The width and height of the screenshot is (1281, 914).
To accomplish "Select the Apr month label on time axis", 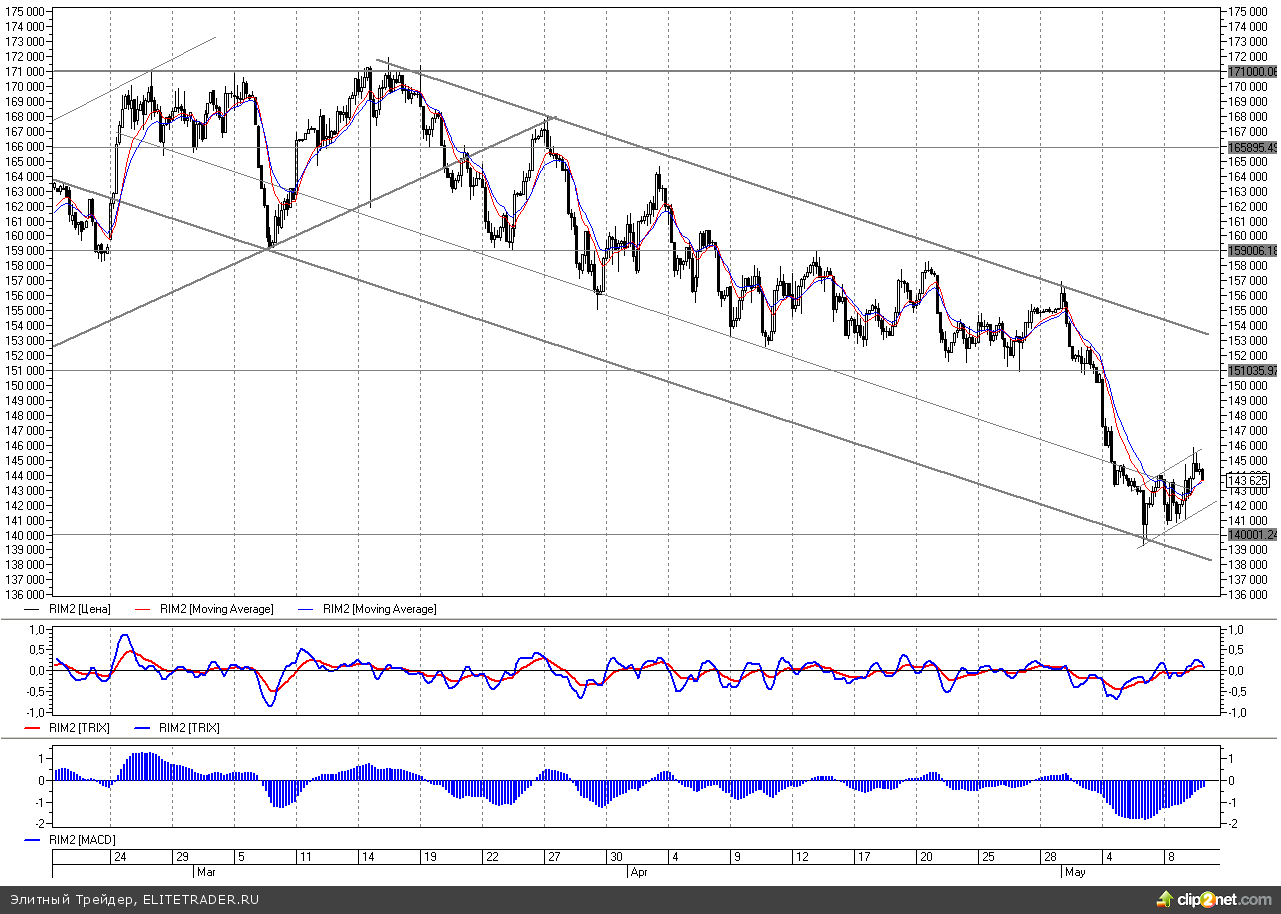I will click(640, 872).
